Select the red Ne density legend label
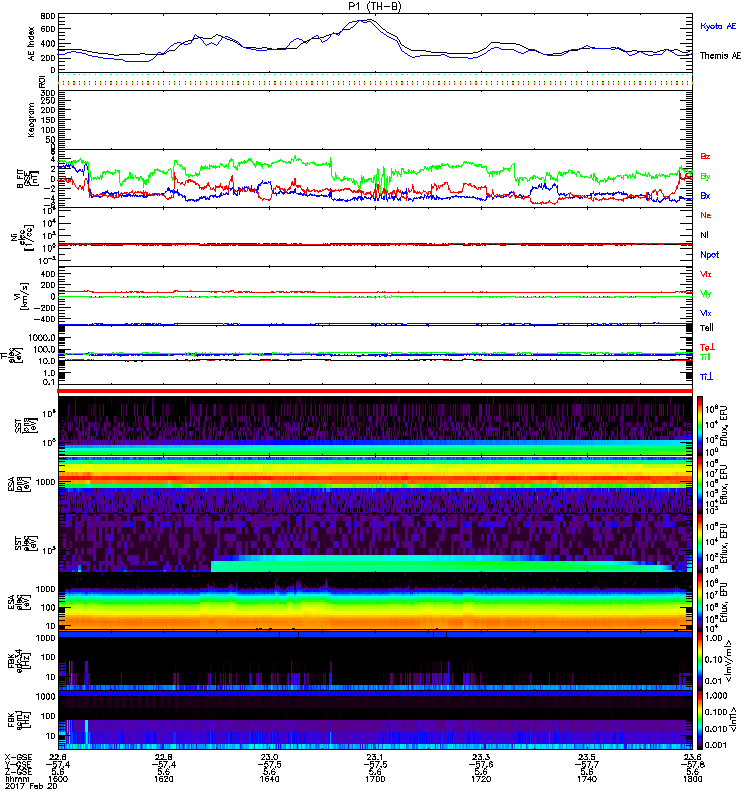This screenshot has width=750, height=800. pos(706,215)
